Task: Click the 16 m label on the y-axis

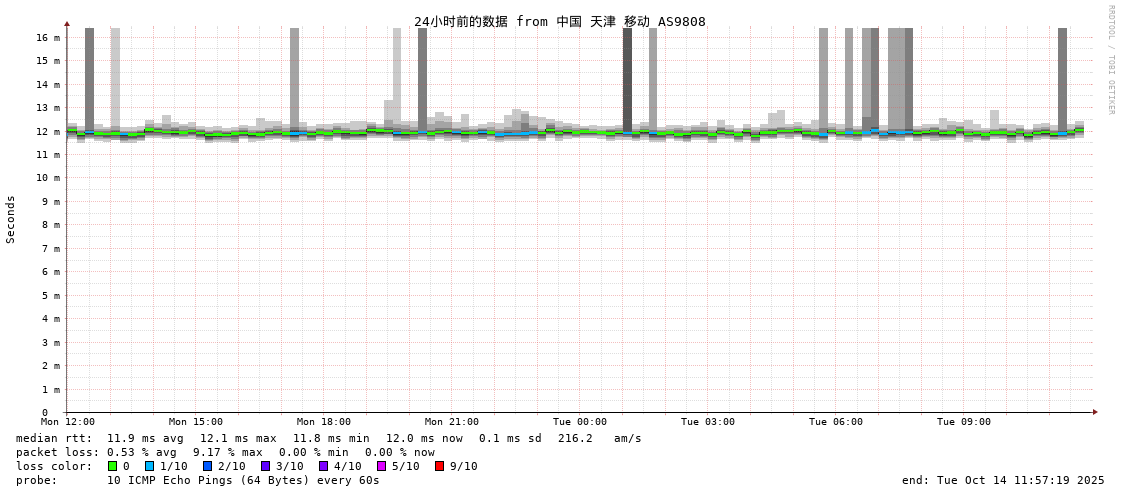Action: (48, 38)
